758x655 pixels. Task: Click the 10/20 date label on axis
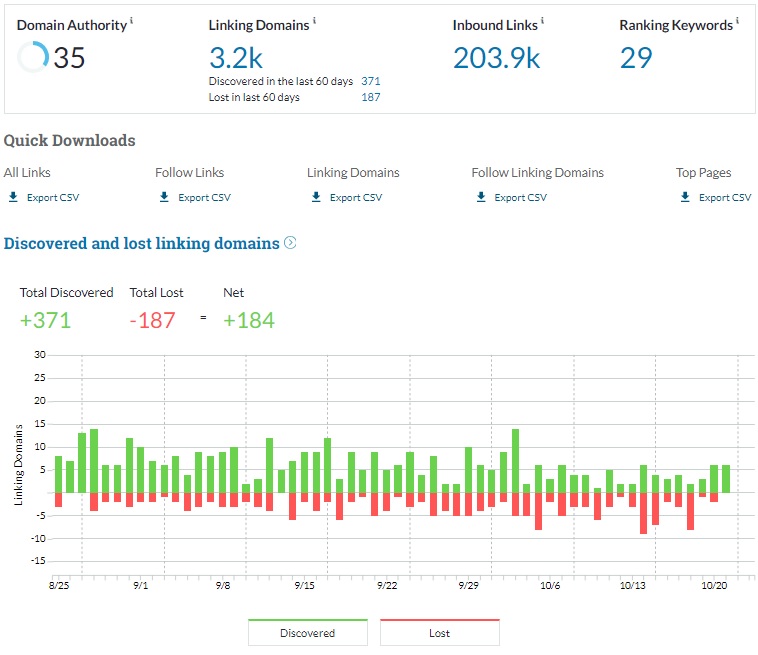[x=714, y=585]
